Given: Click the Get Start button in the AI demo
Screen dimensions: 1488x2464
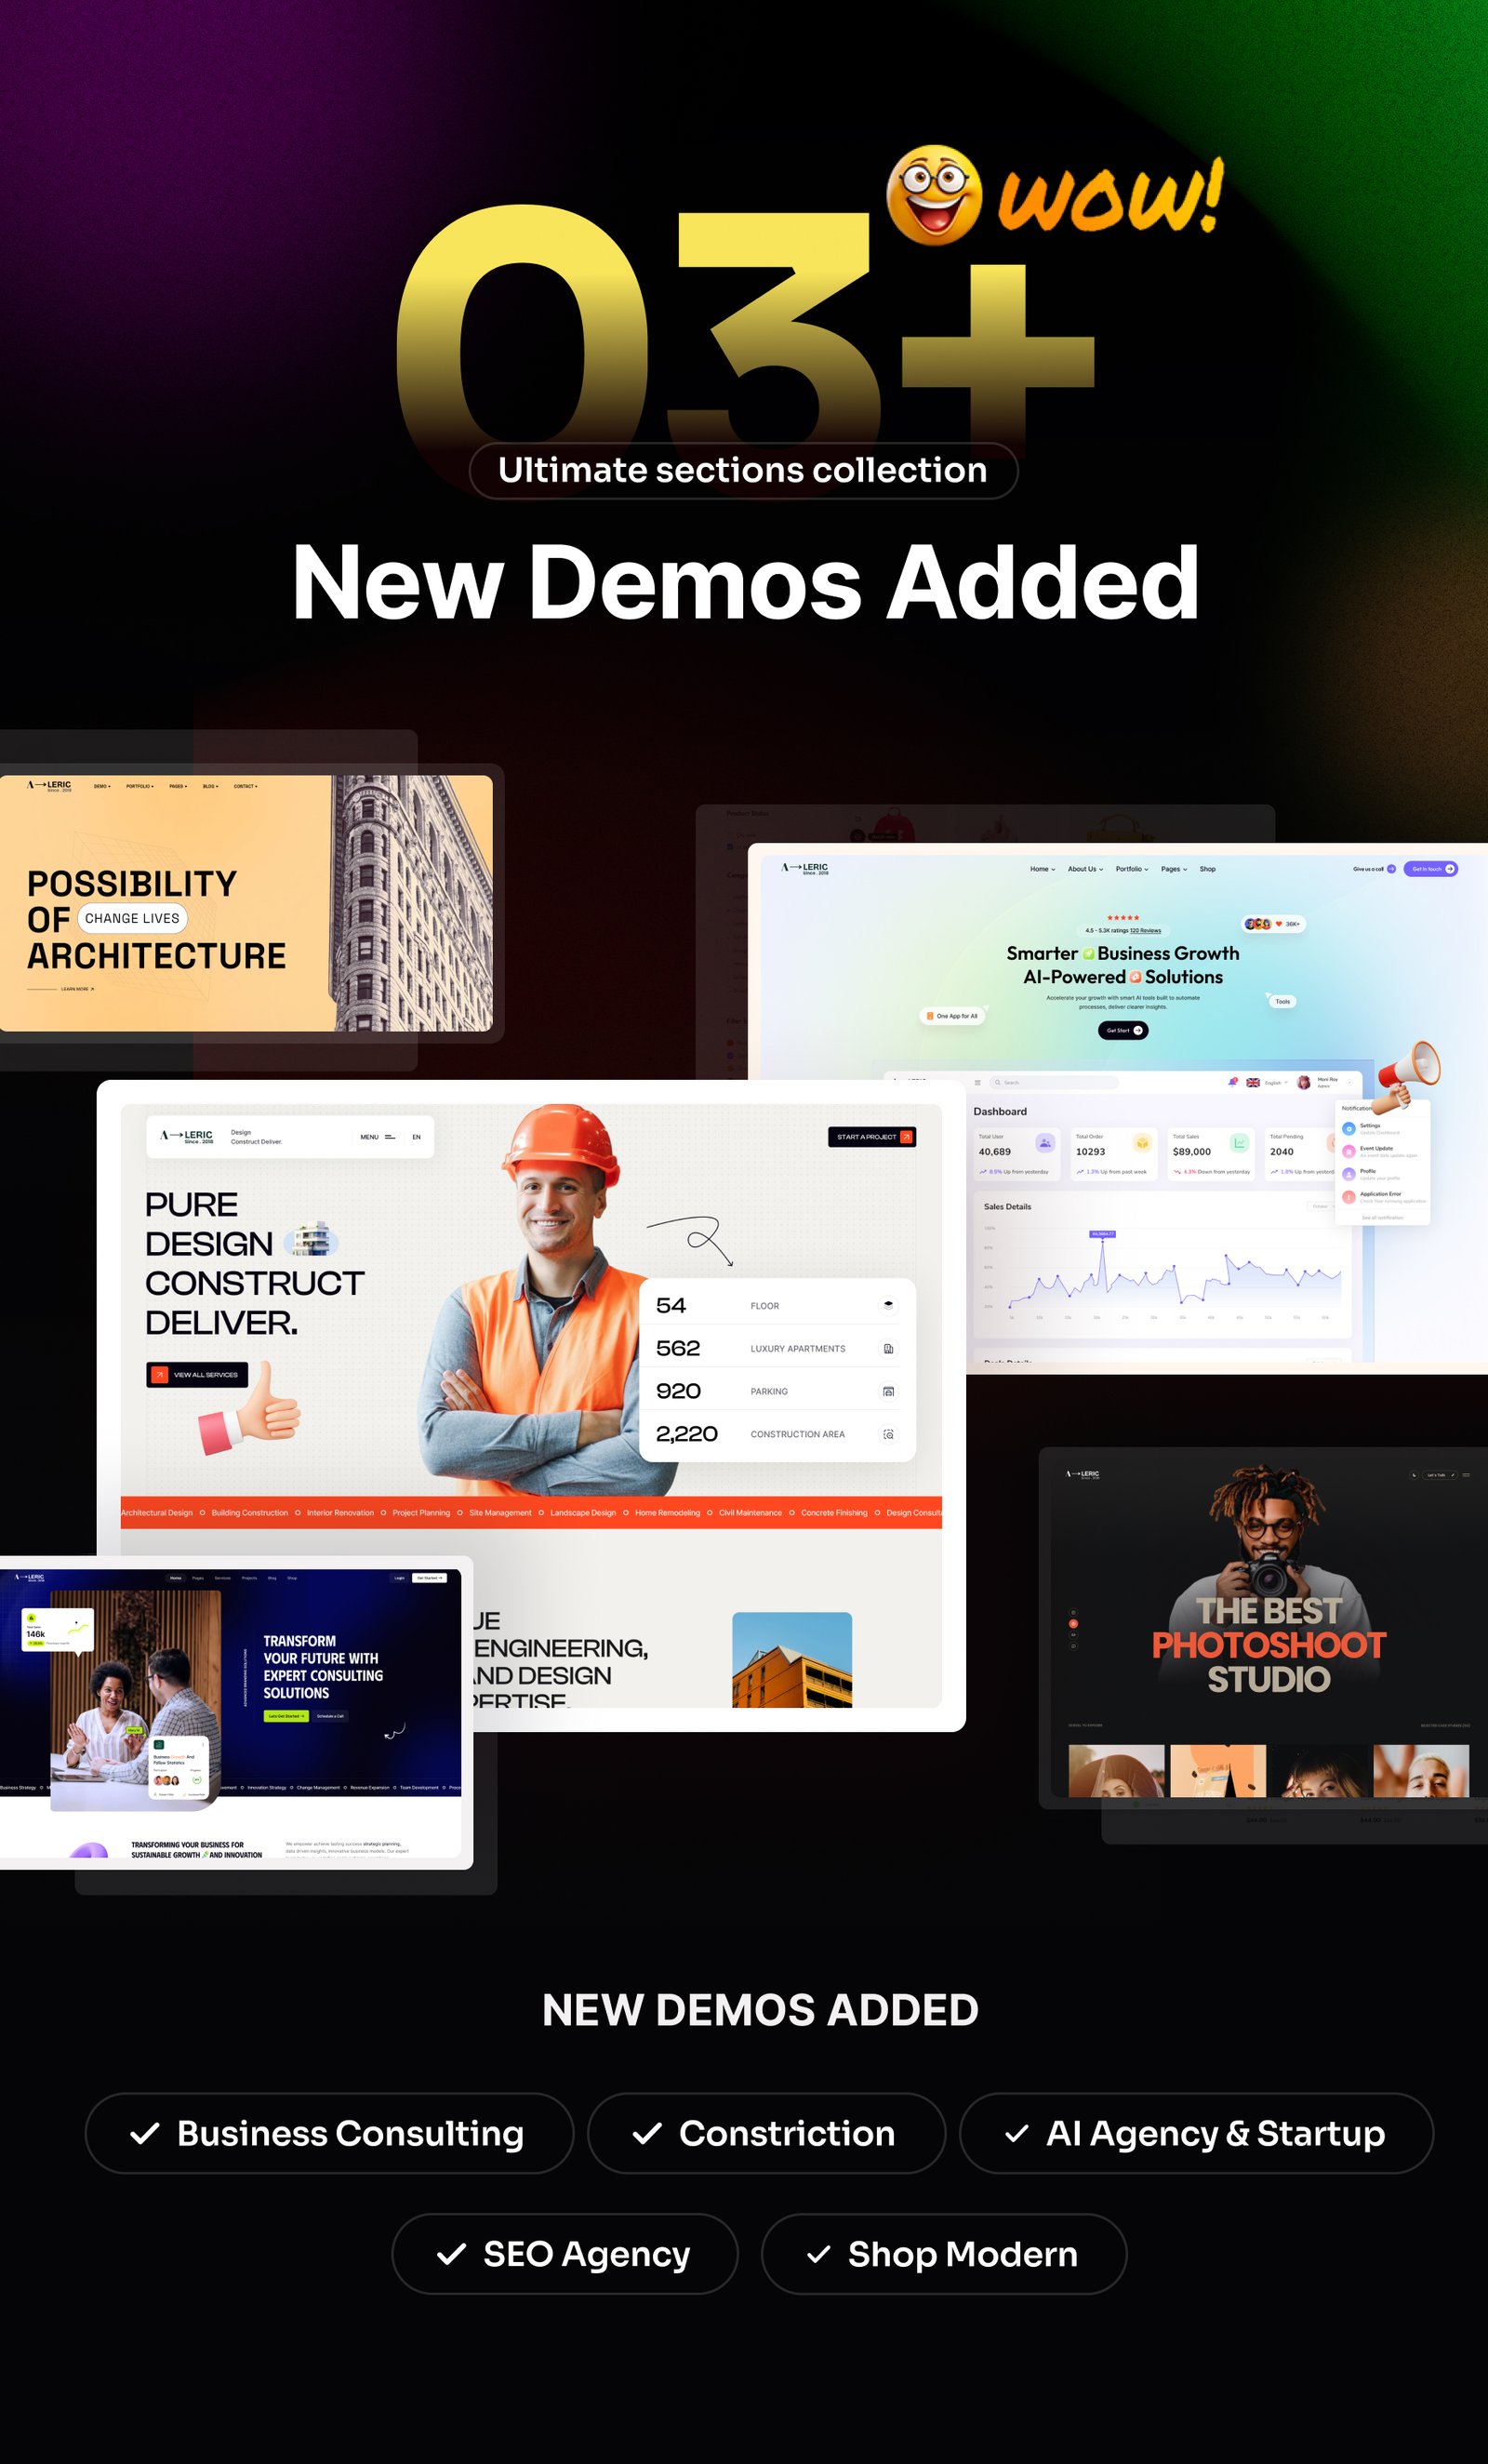Looking at the screenshot, I should click(1123, 1030).
